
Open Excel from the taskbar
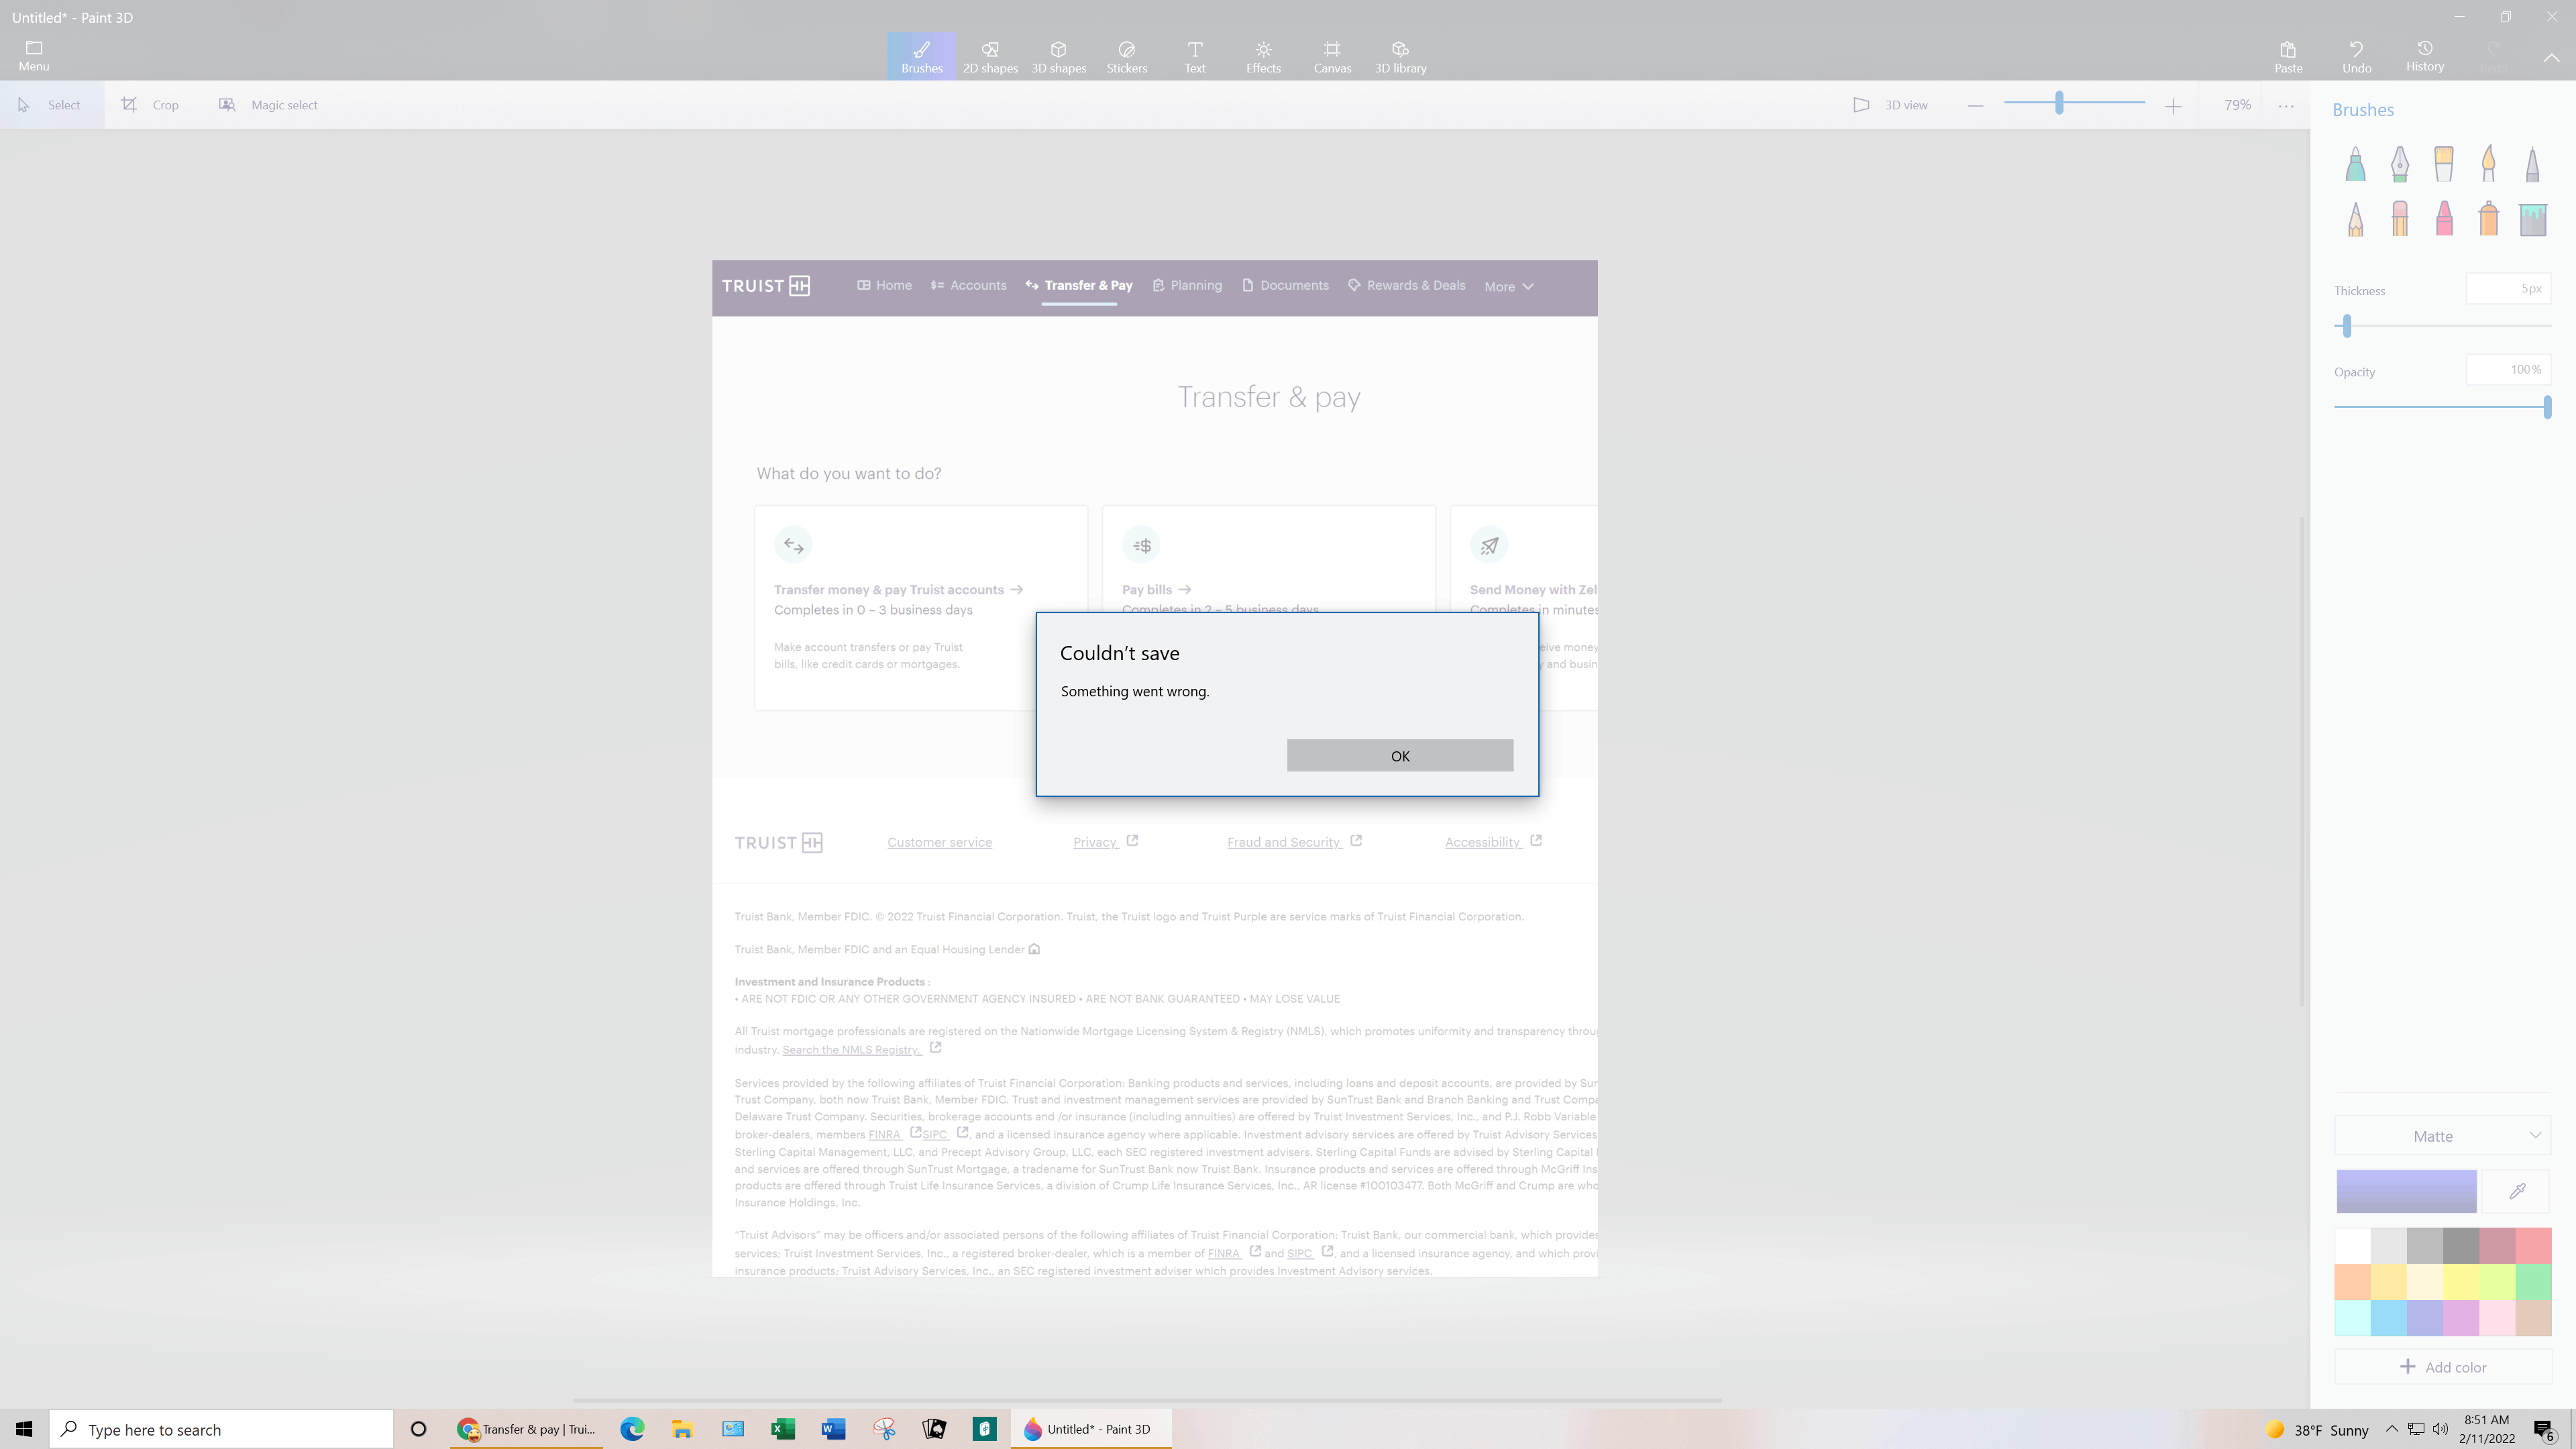pos(782,1429)
